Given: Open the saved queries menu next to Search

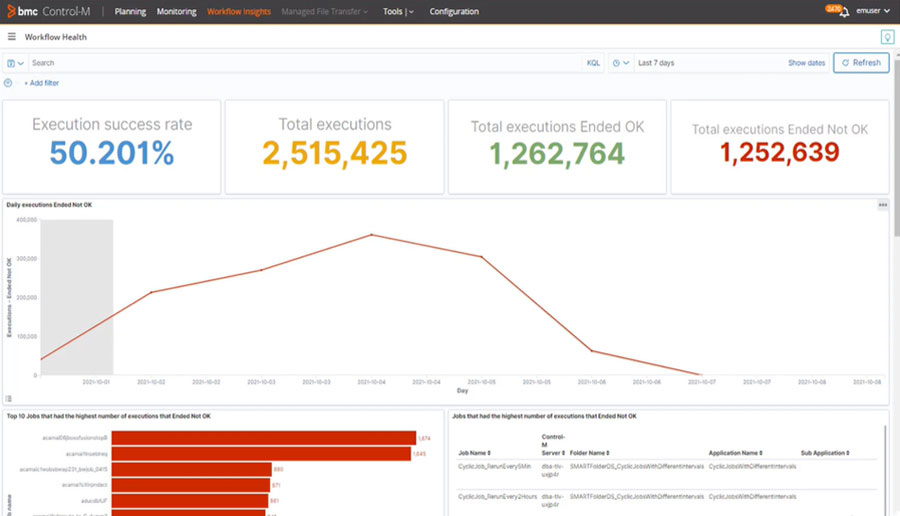Looking at the screenshot, I should 15,63.
